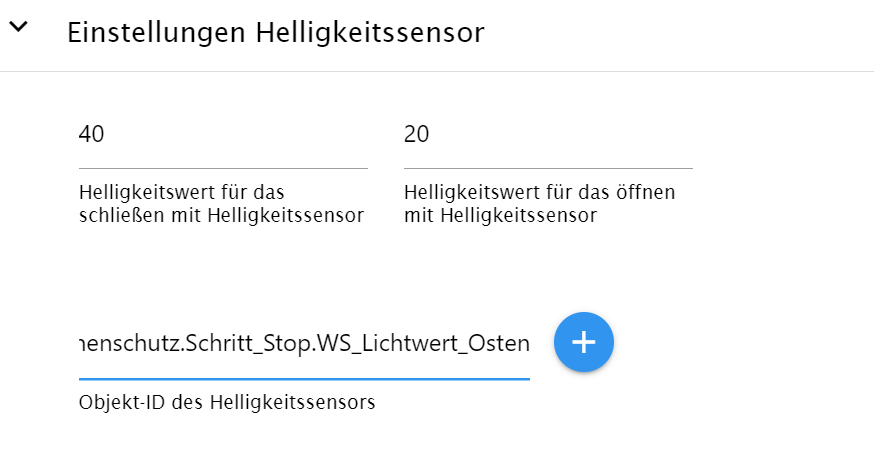This screenshot has height=453, width=874.
Task: Place cursor in the value 20 box
Action: tap(548, 135)
